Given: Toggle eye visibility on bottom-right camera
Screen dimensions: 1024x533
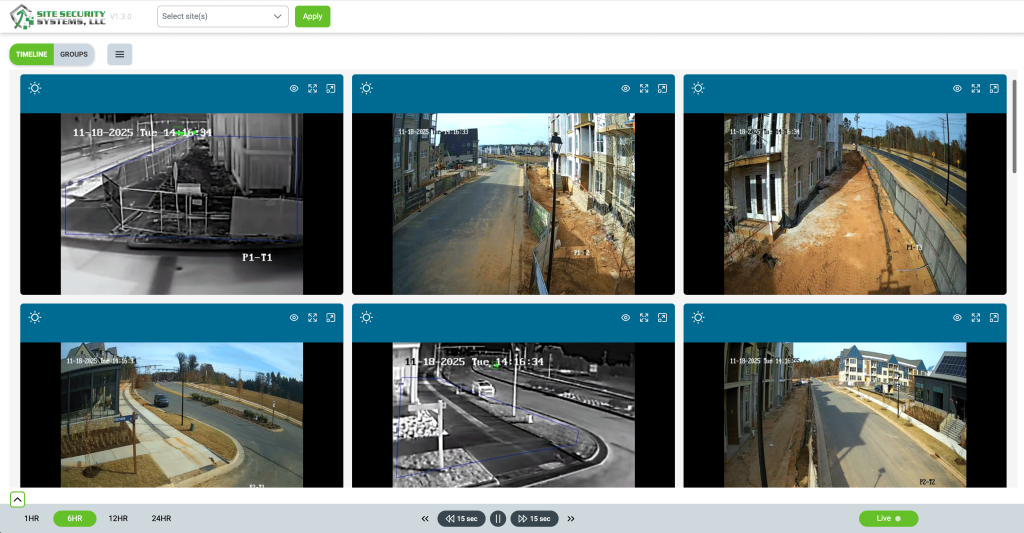Looking at the screenshot, I should [957, 318].
